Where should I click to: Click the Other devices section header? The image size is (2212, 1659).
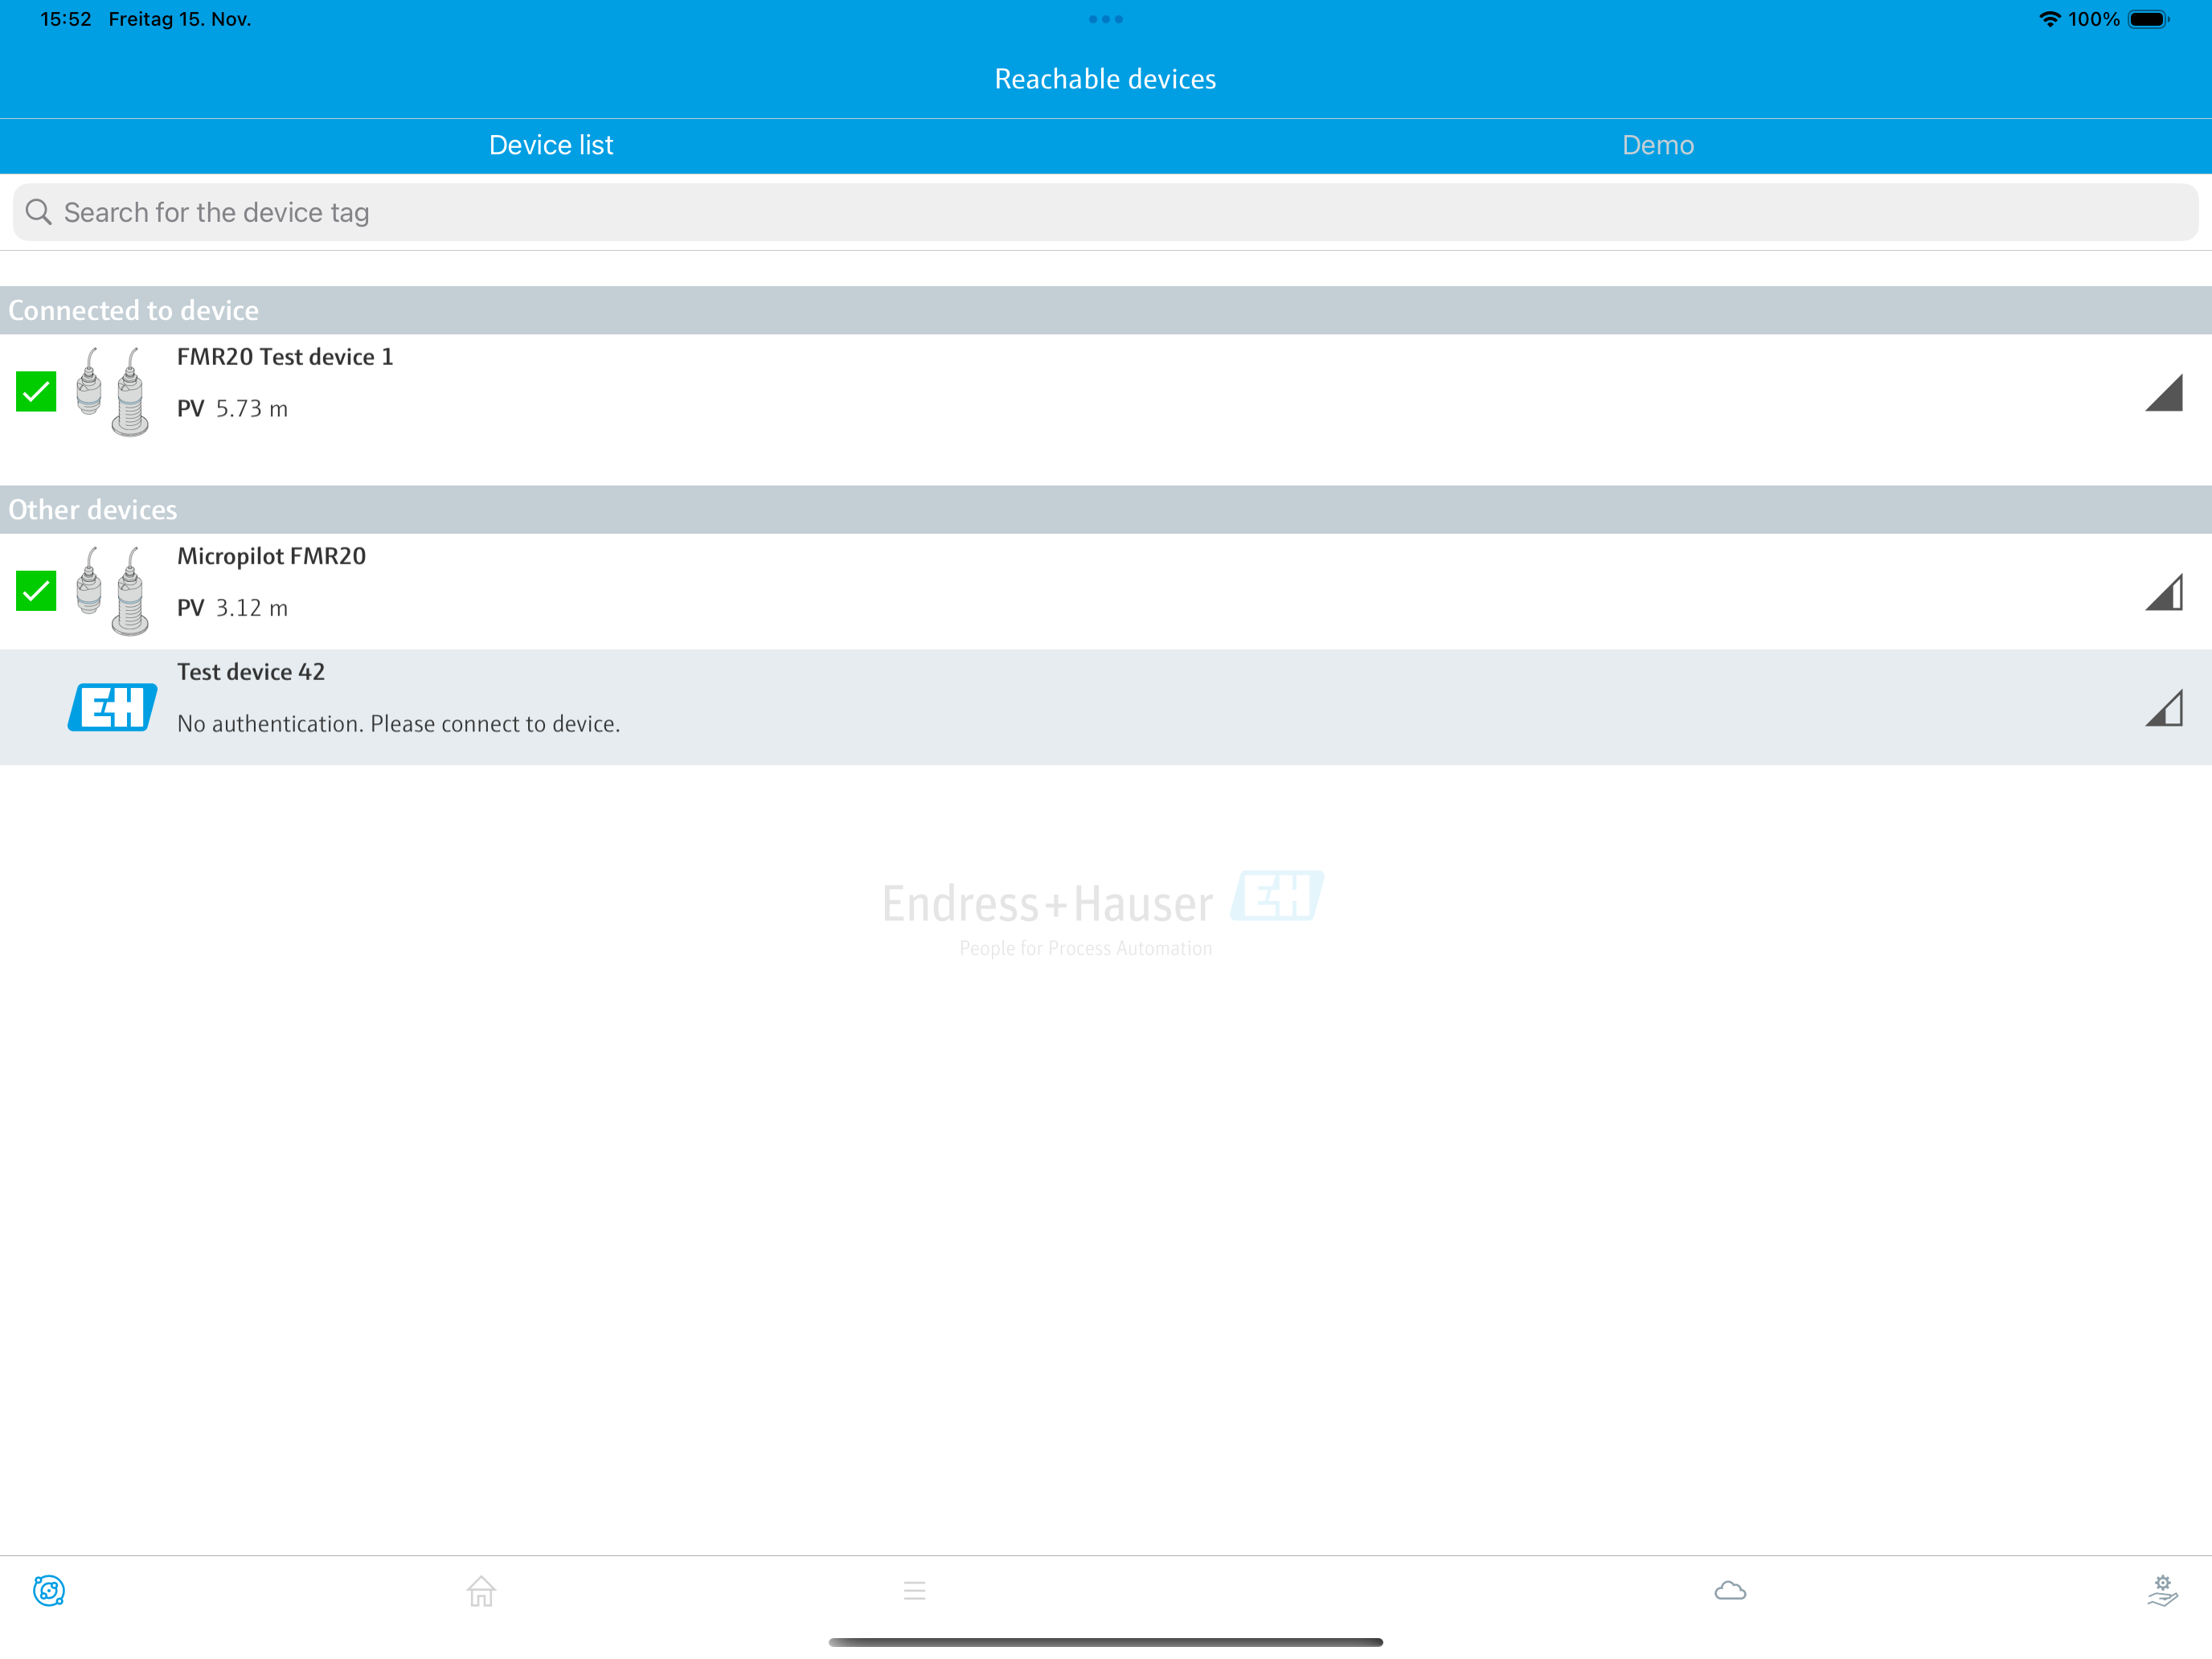click(93, 510)
